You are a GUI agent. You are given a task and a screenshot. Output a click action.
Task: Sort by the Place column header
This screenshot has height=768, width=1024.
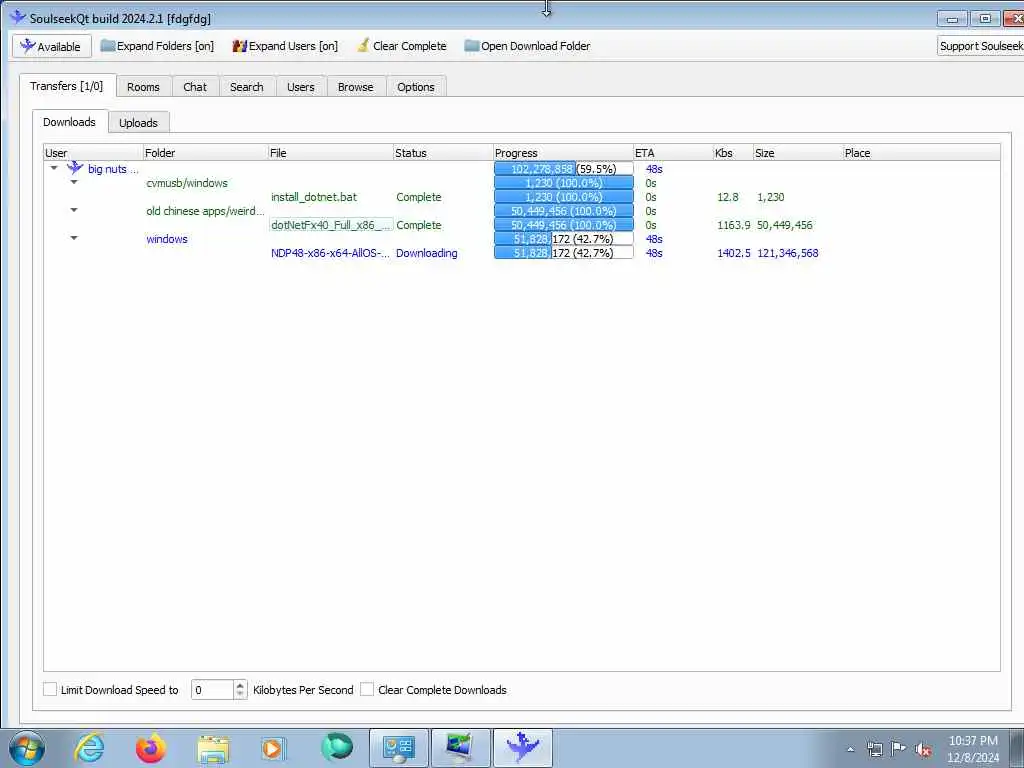pyautogui.click(x=921, y=153)
